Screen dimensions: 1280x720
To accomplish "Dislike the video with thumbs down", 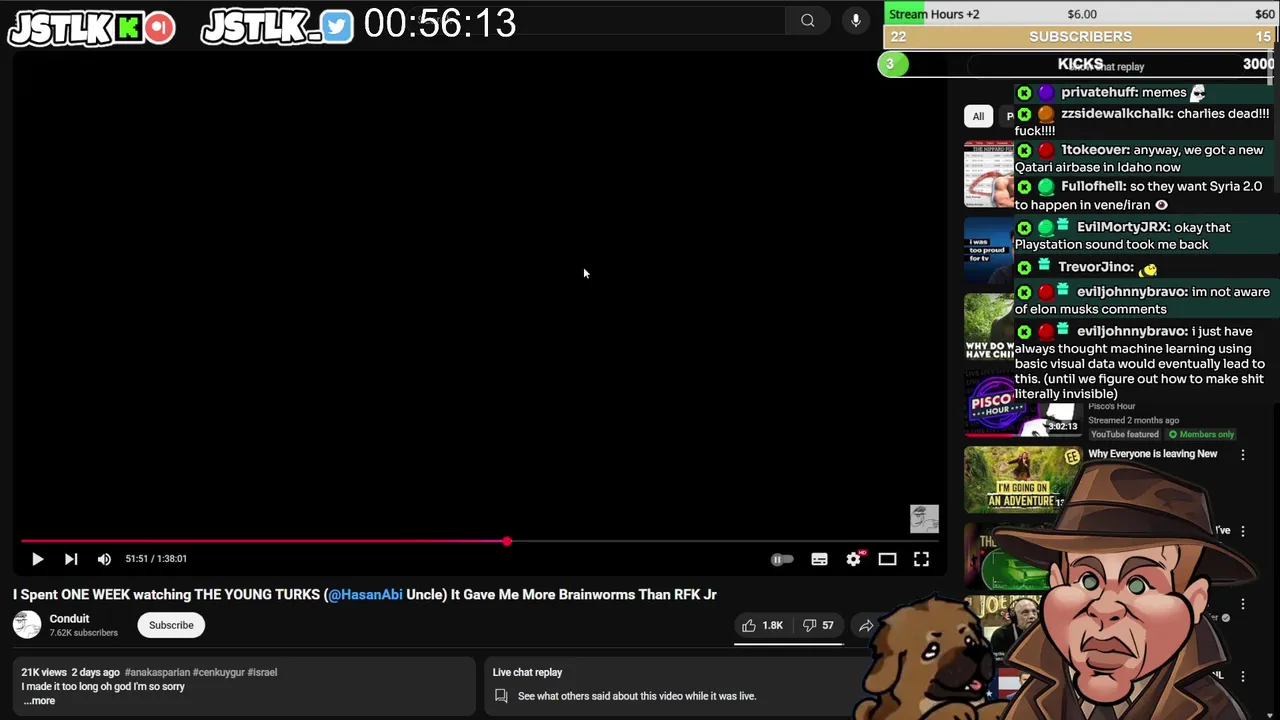I will (817, 625).
